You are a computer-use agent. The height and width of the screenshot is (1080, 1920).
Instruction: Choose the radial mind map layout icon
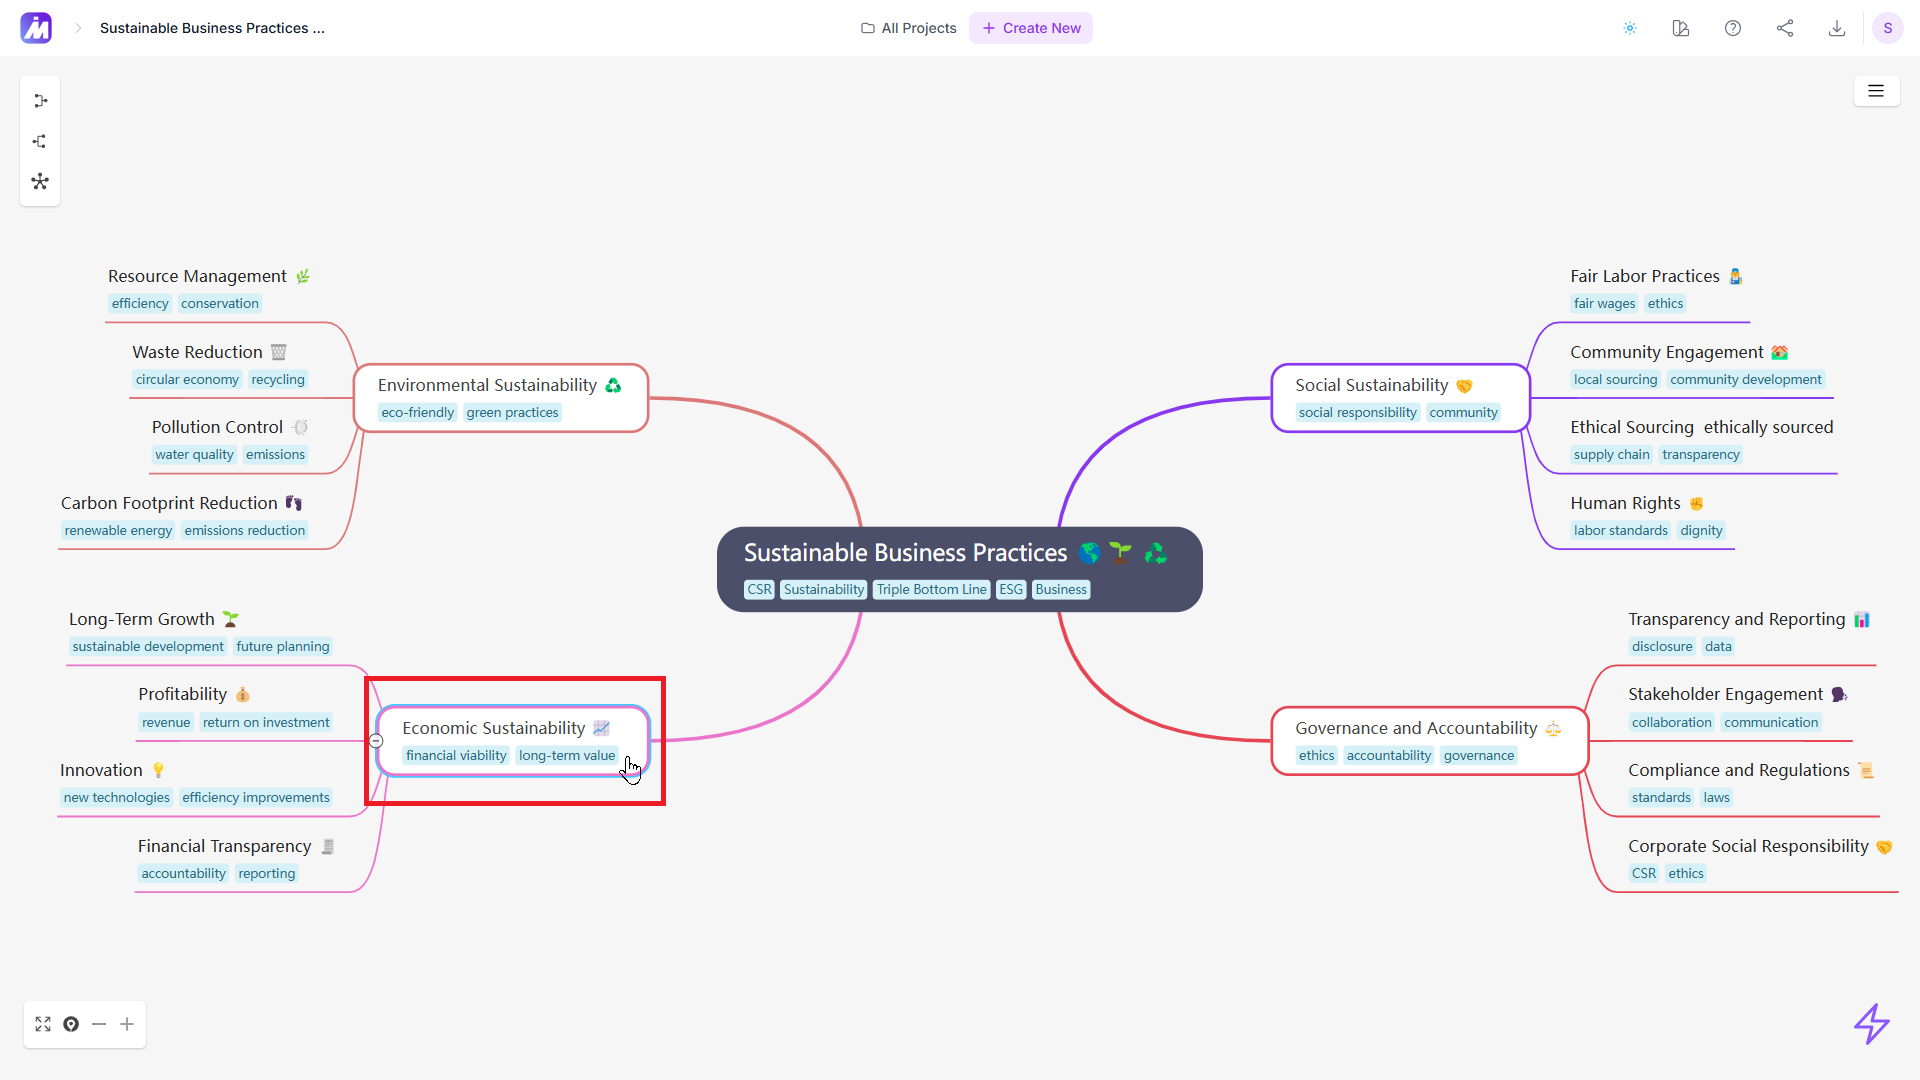coord(40,182)
